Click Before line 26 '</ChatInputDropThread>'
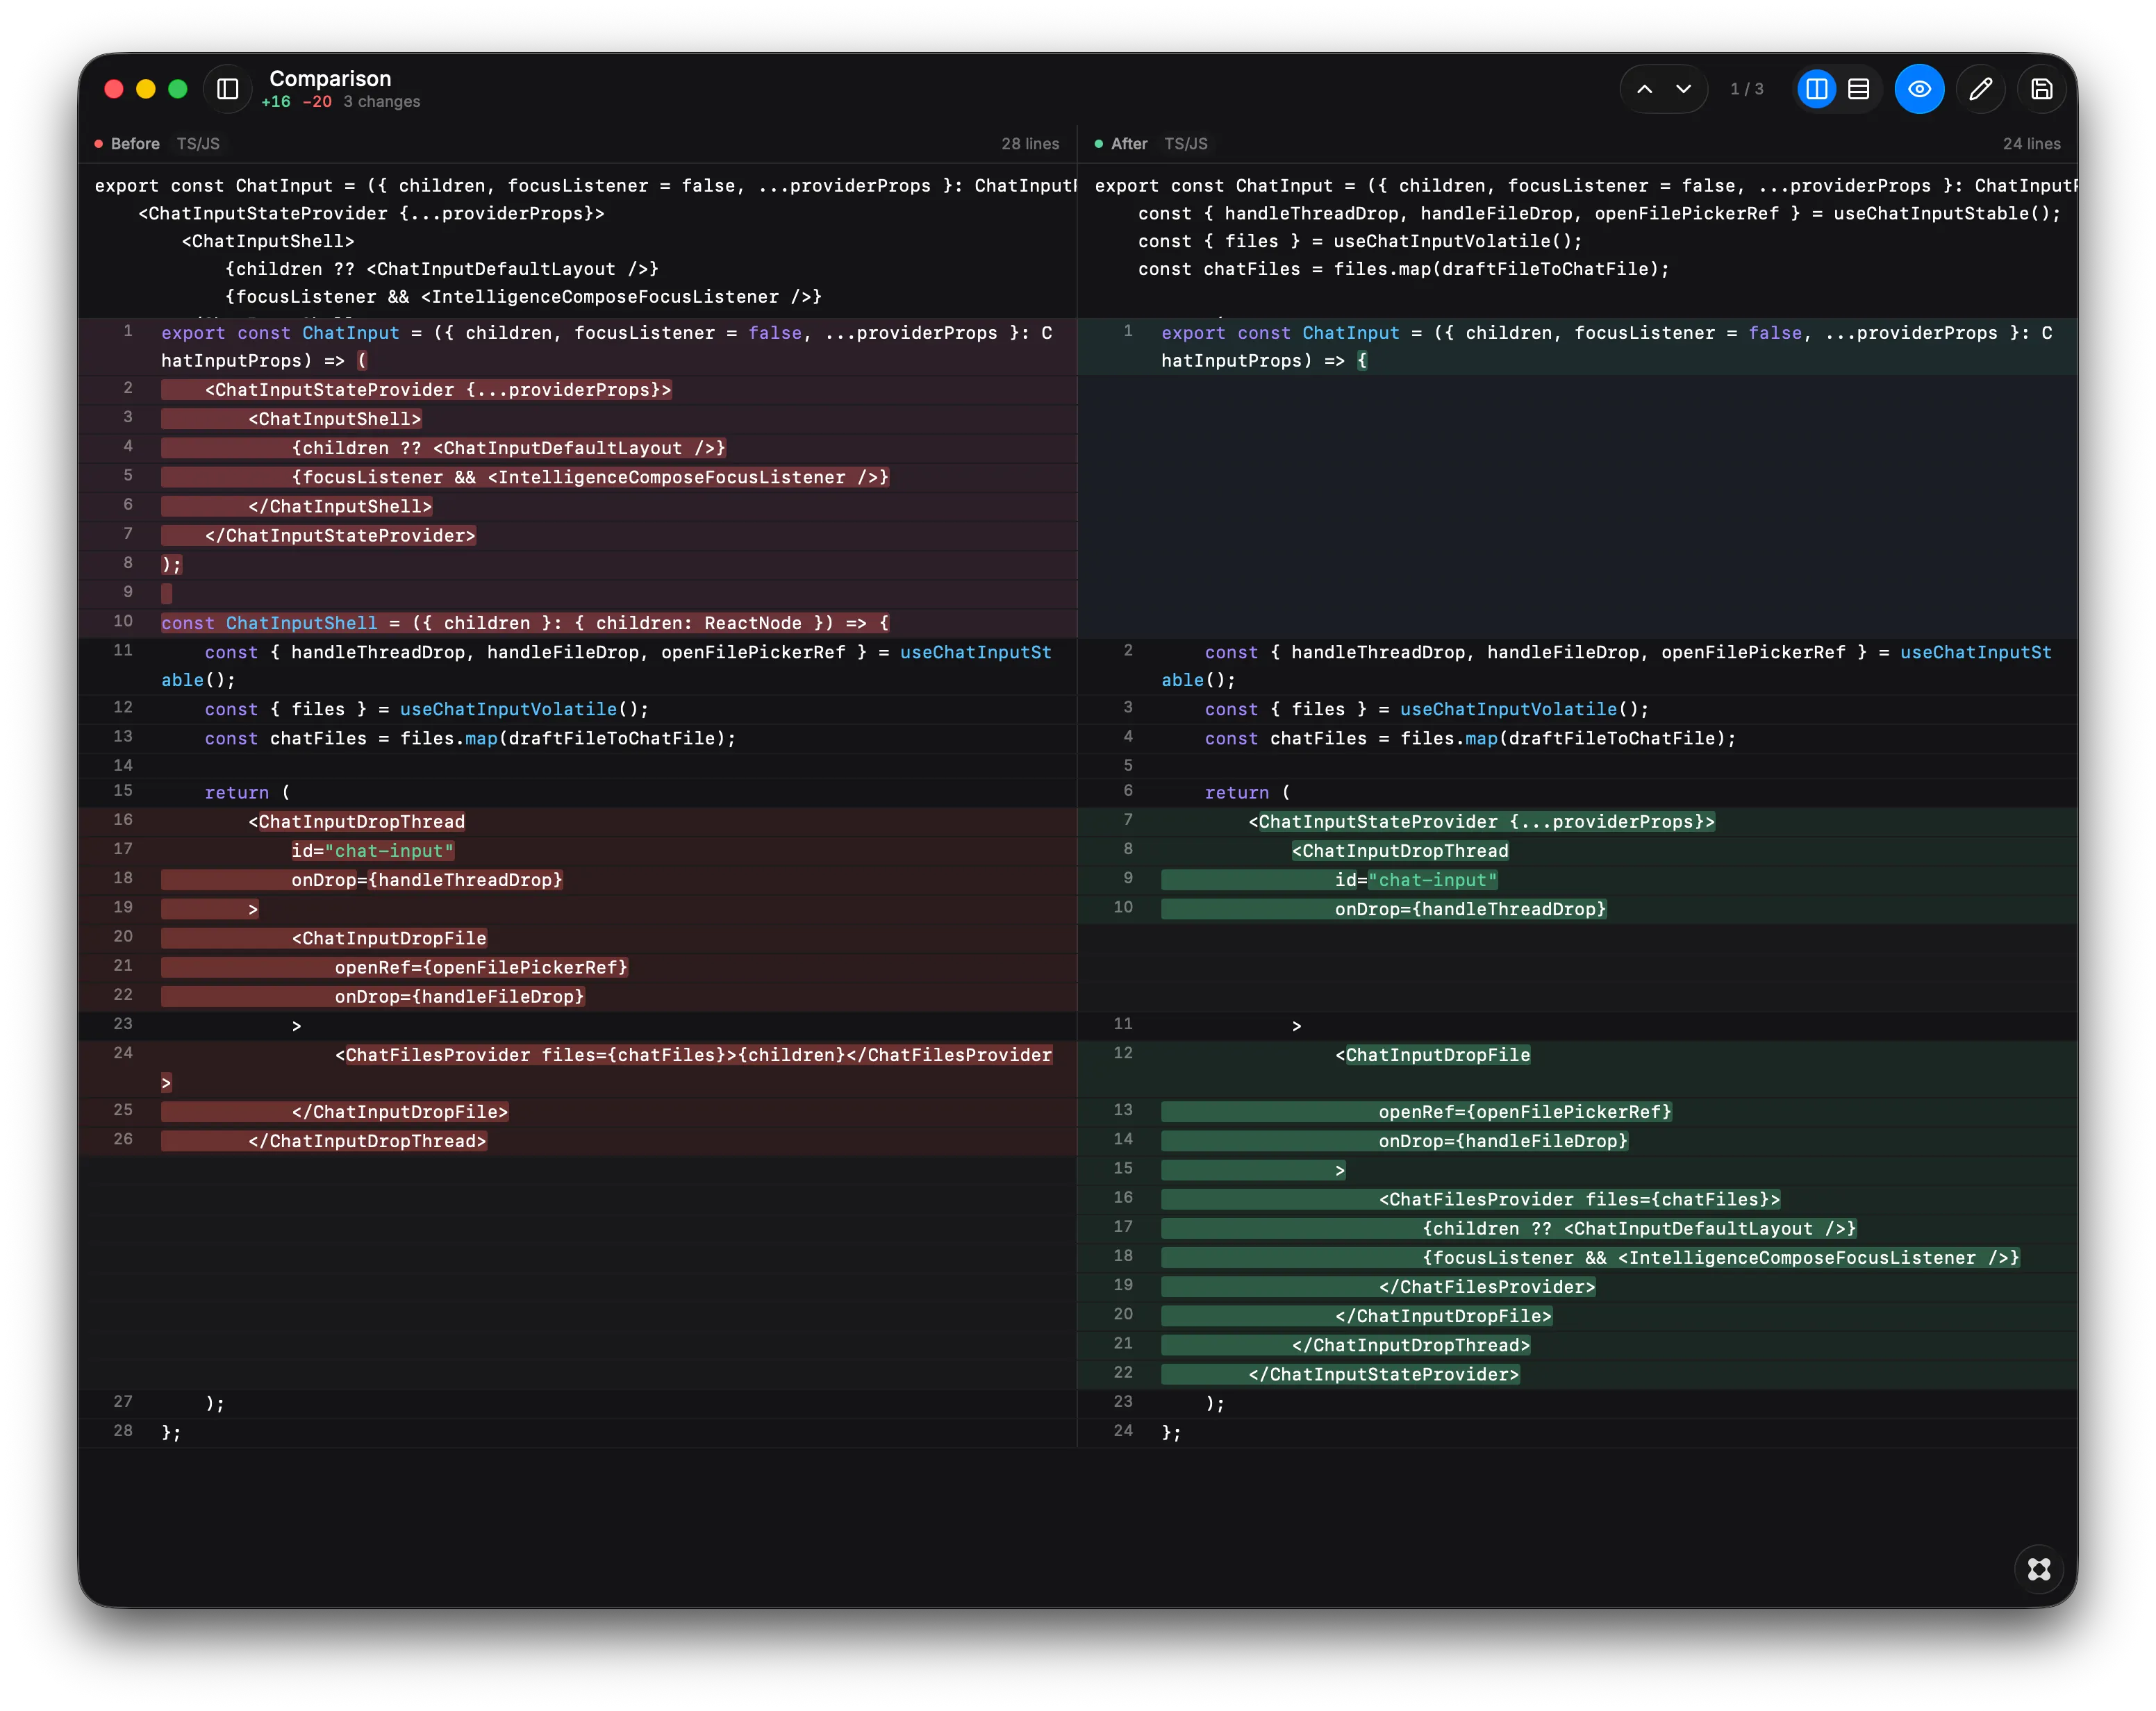 coord(367,1141)
